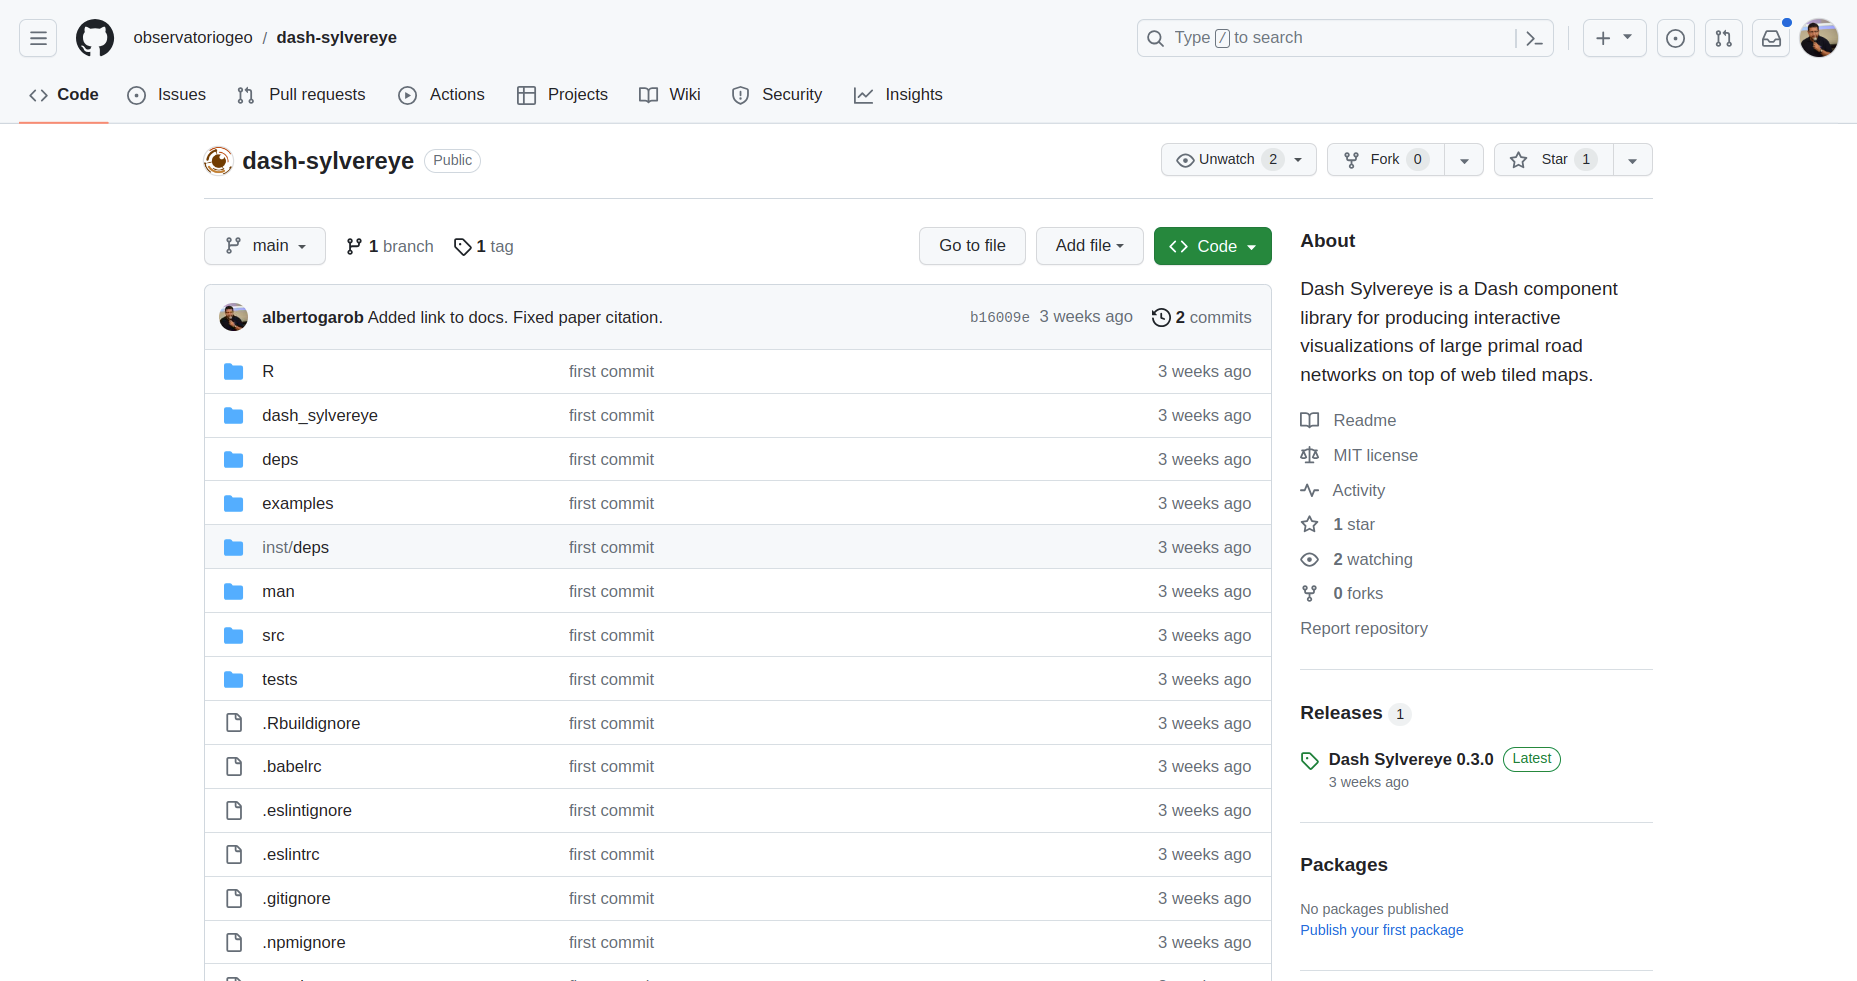1857x981 pixels.
Task: Open the .npmignore file
Action: click(x=304, y=943)
